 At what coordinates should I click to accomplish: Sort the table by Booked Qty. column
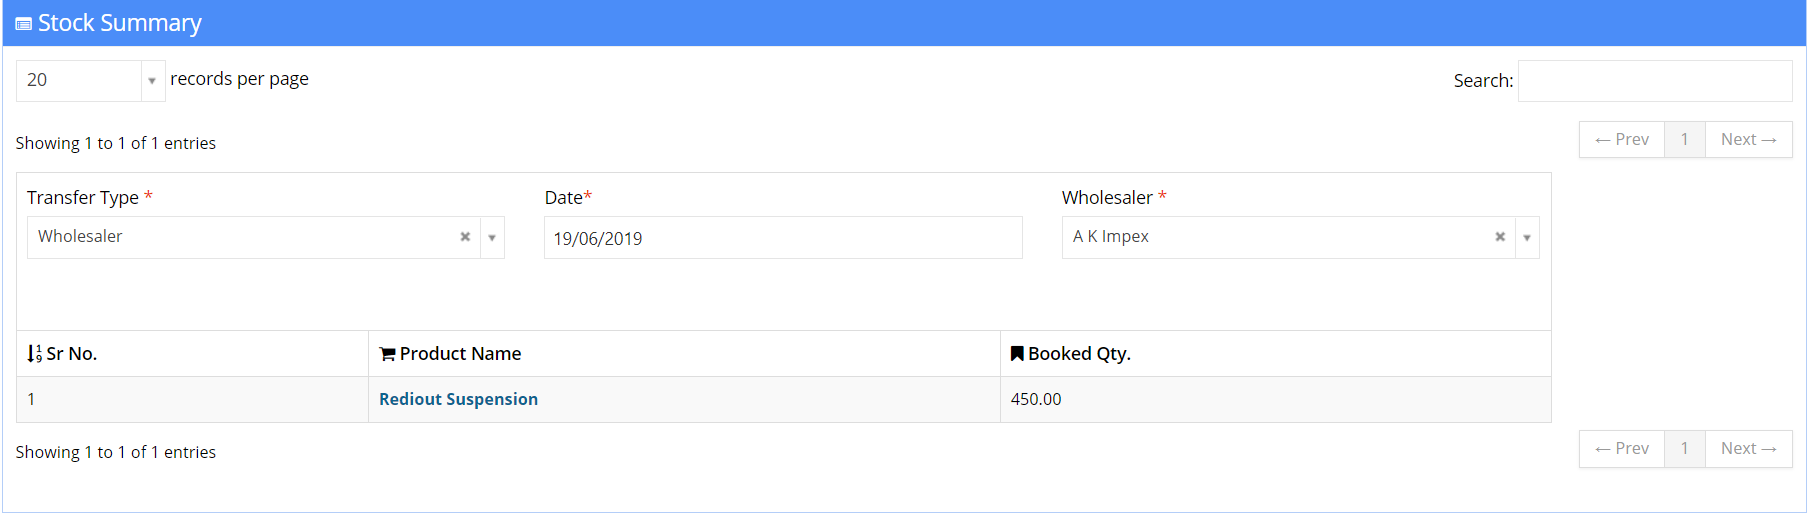tap(1275, 354)
